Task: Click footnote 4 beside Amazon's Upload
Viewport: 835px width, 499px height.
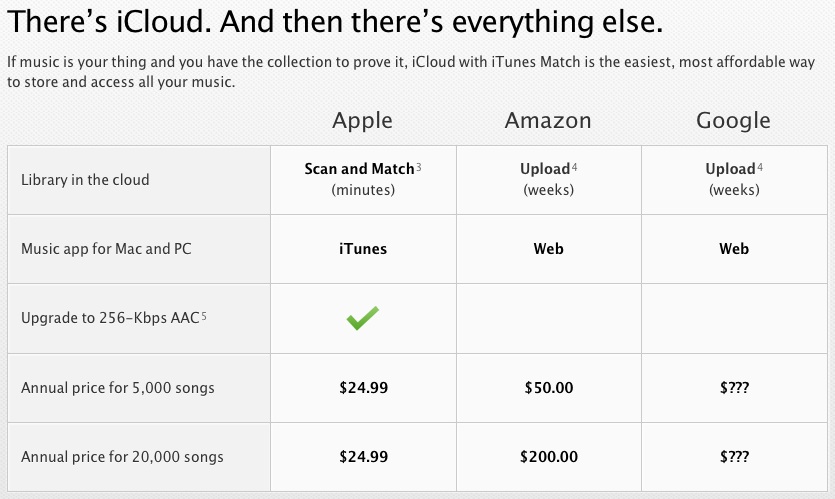Action: 574,167
